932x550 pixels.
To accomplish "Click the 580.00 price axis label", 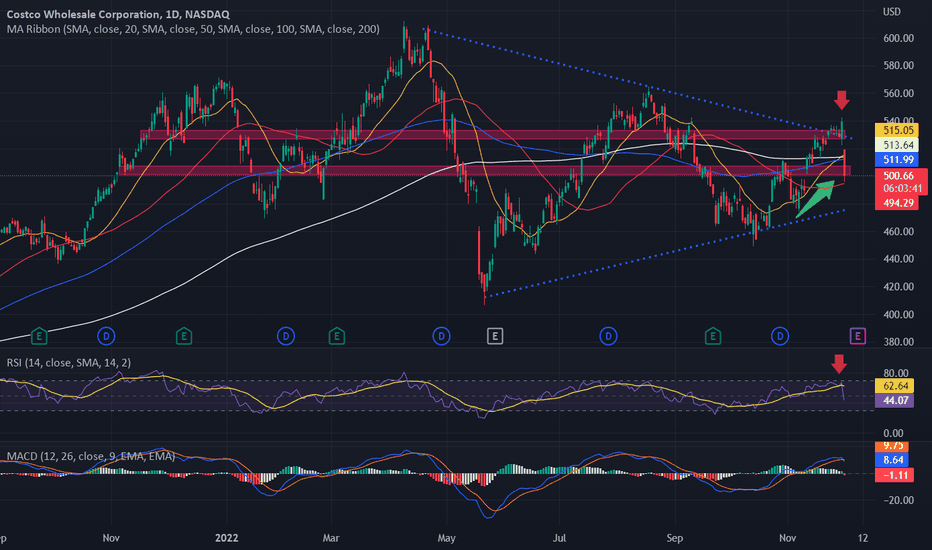I will point(898,65).
